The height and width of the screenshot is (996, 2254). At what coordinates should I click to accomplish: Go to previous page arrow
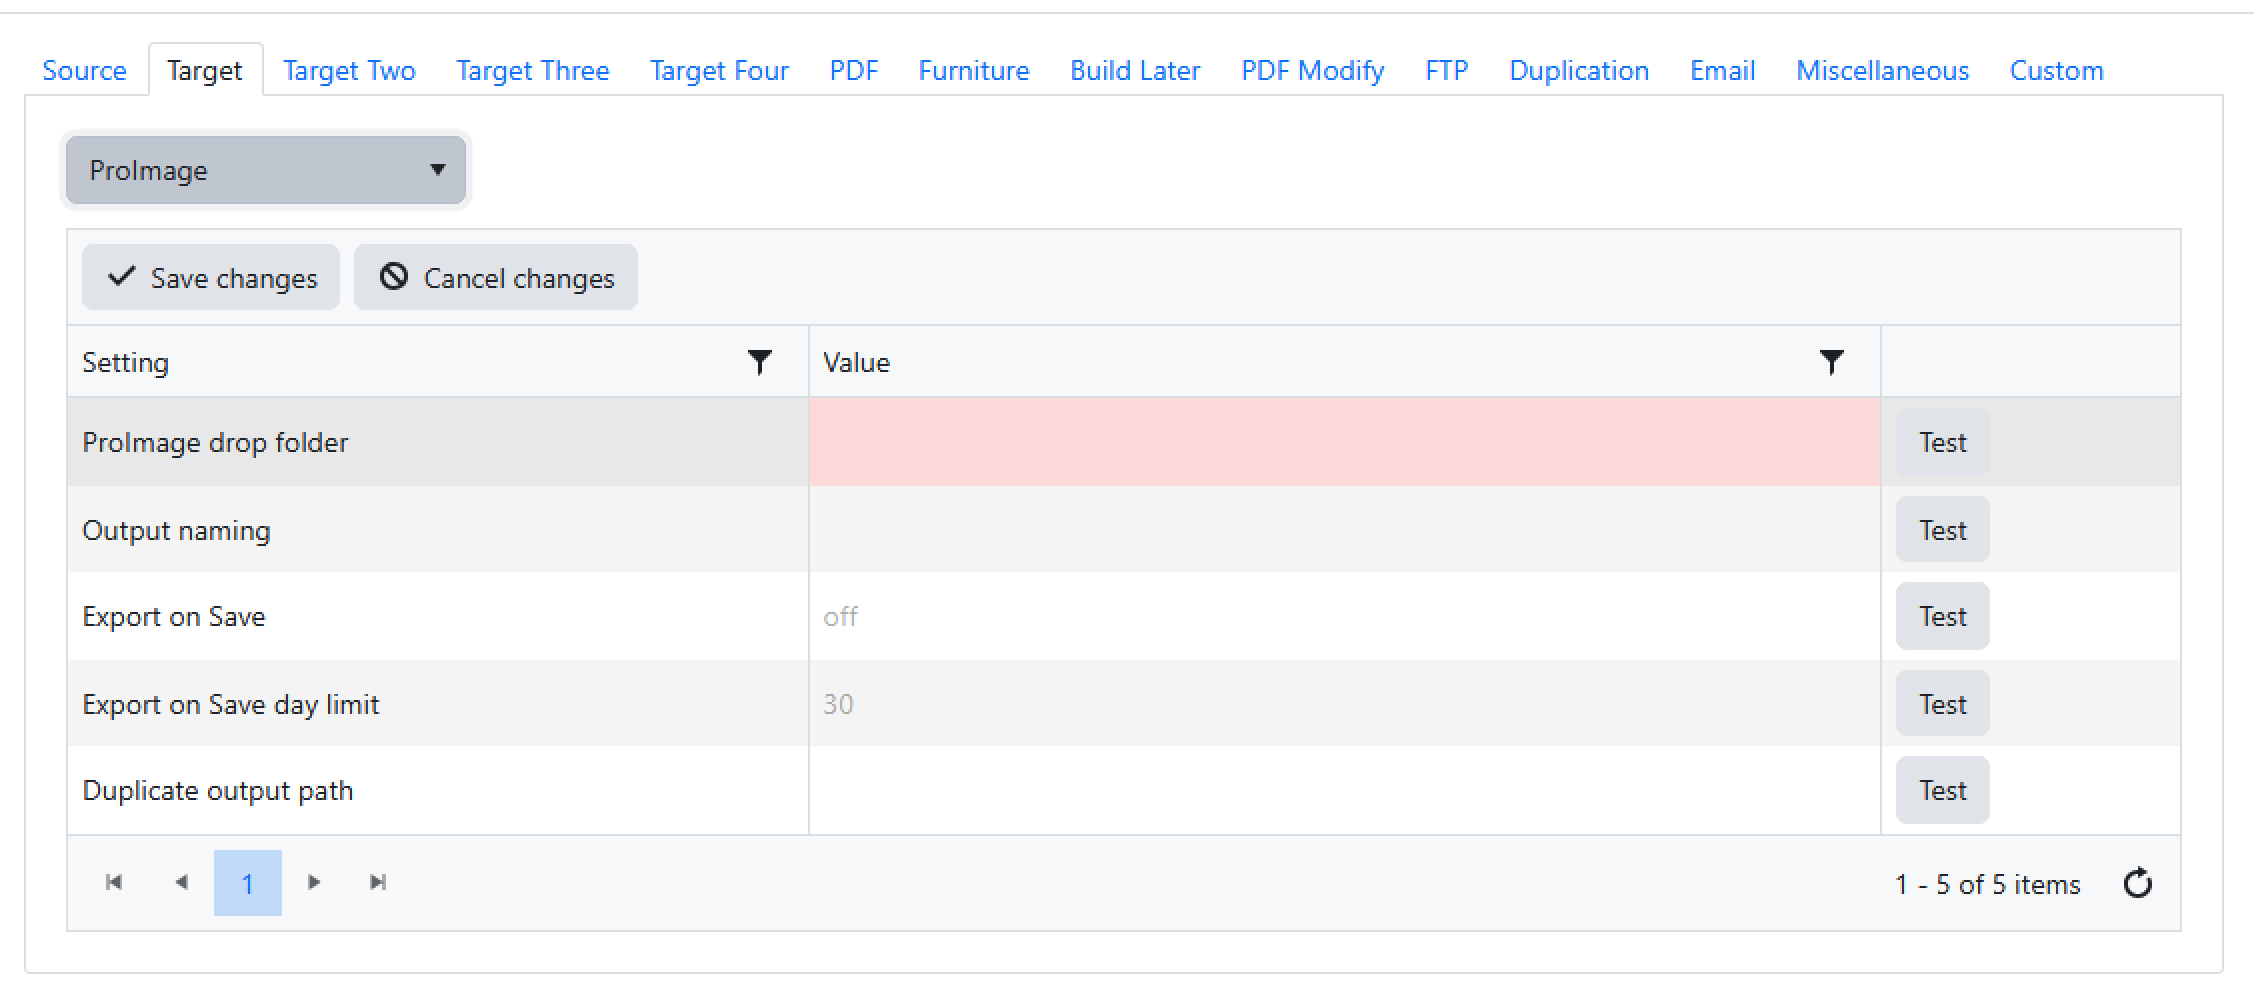(x=181, y=882)
